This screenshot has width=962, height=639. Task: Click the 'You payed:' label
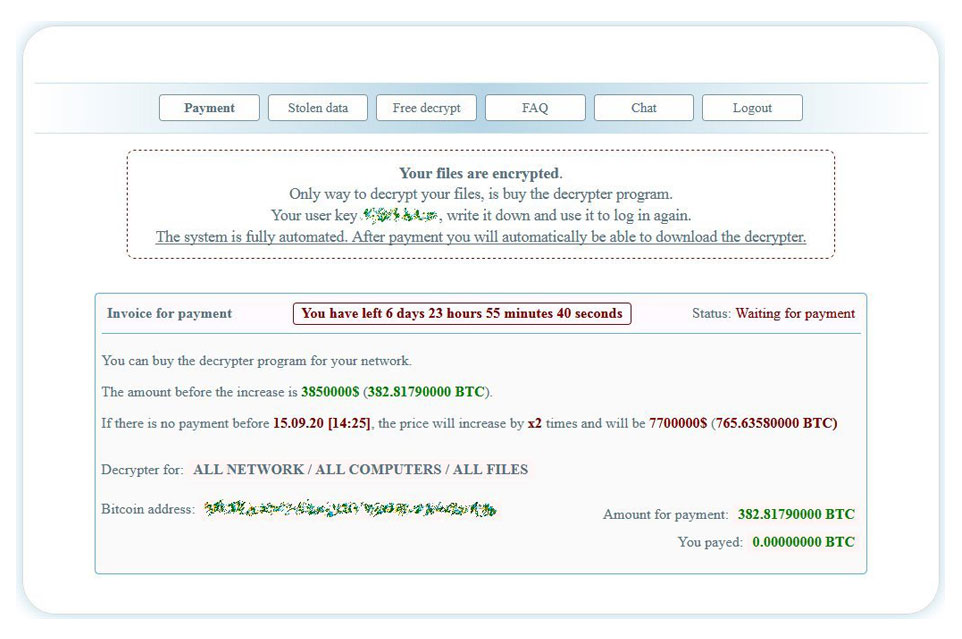pos(710,542)
